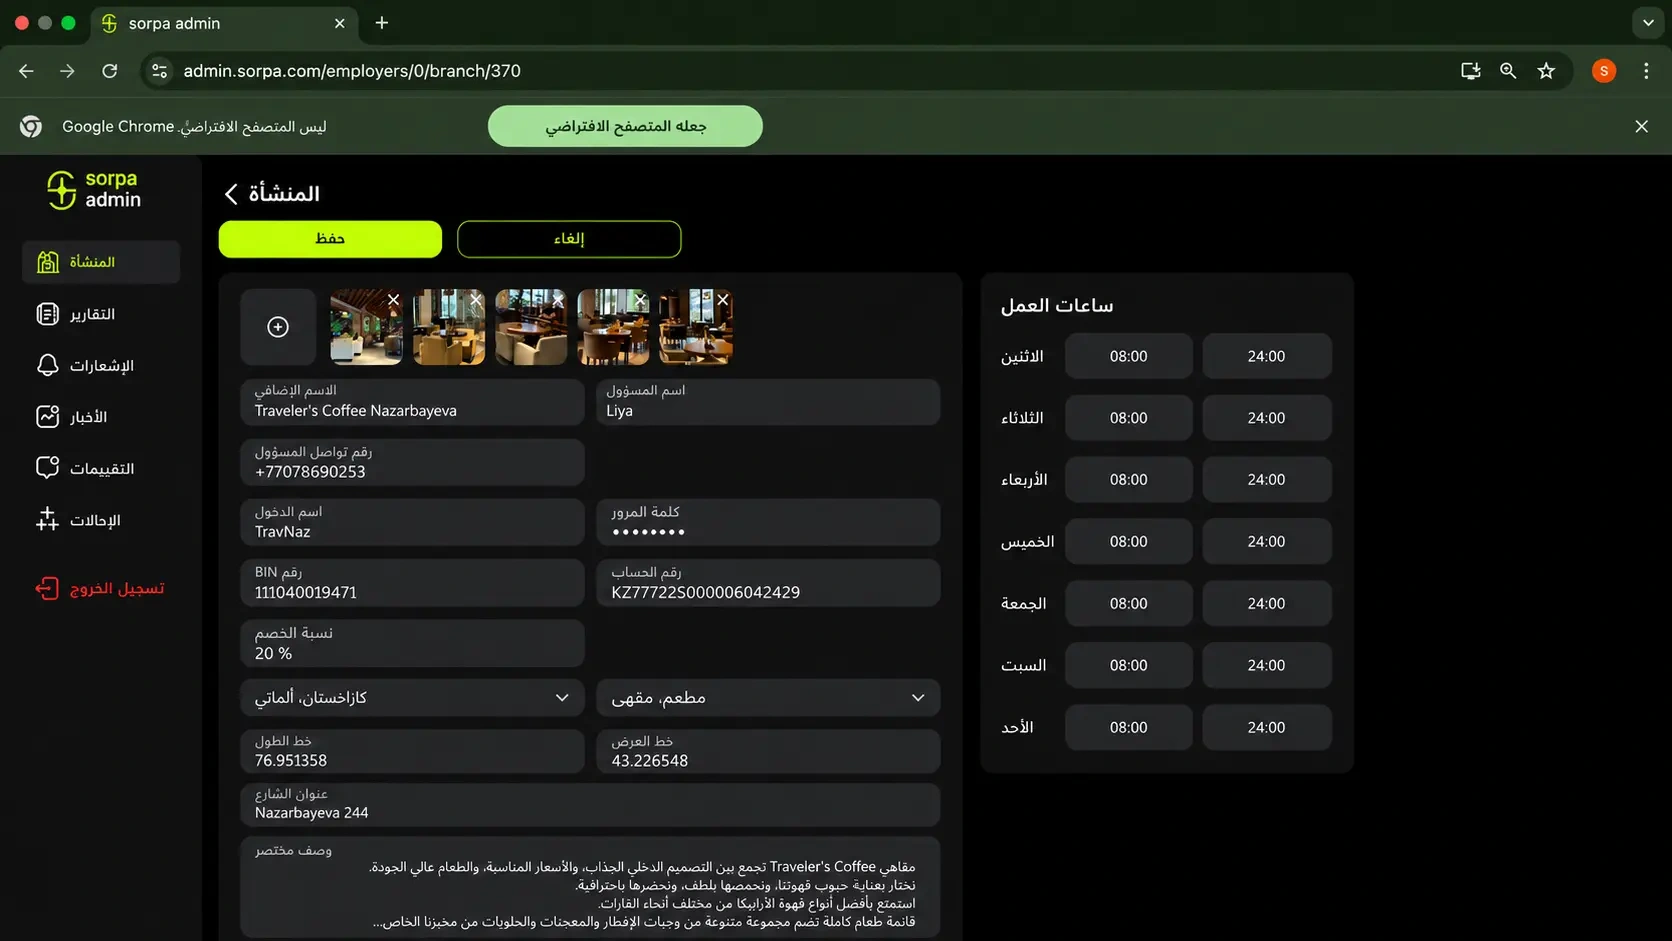Open a new browser tab
This screenshot has height=941, width=1672.
click(x=381, y=23)
